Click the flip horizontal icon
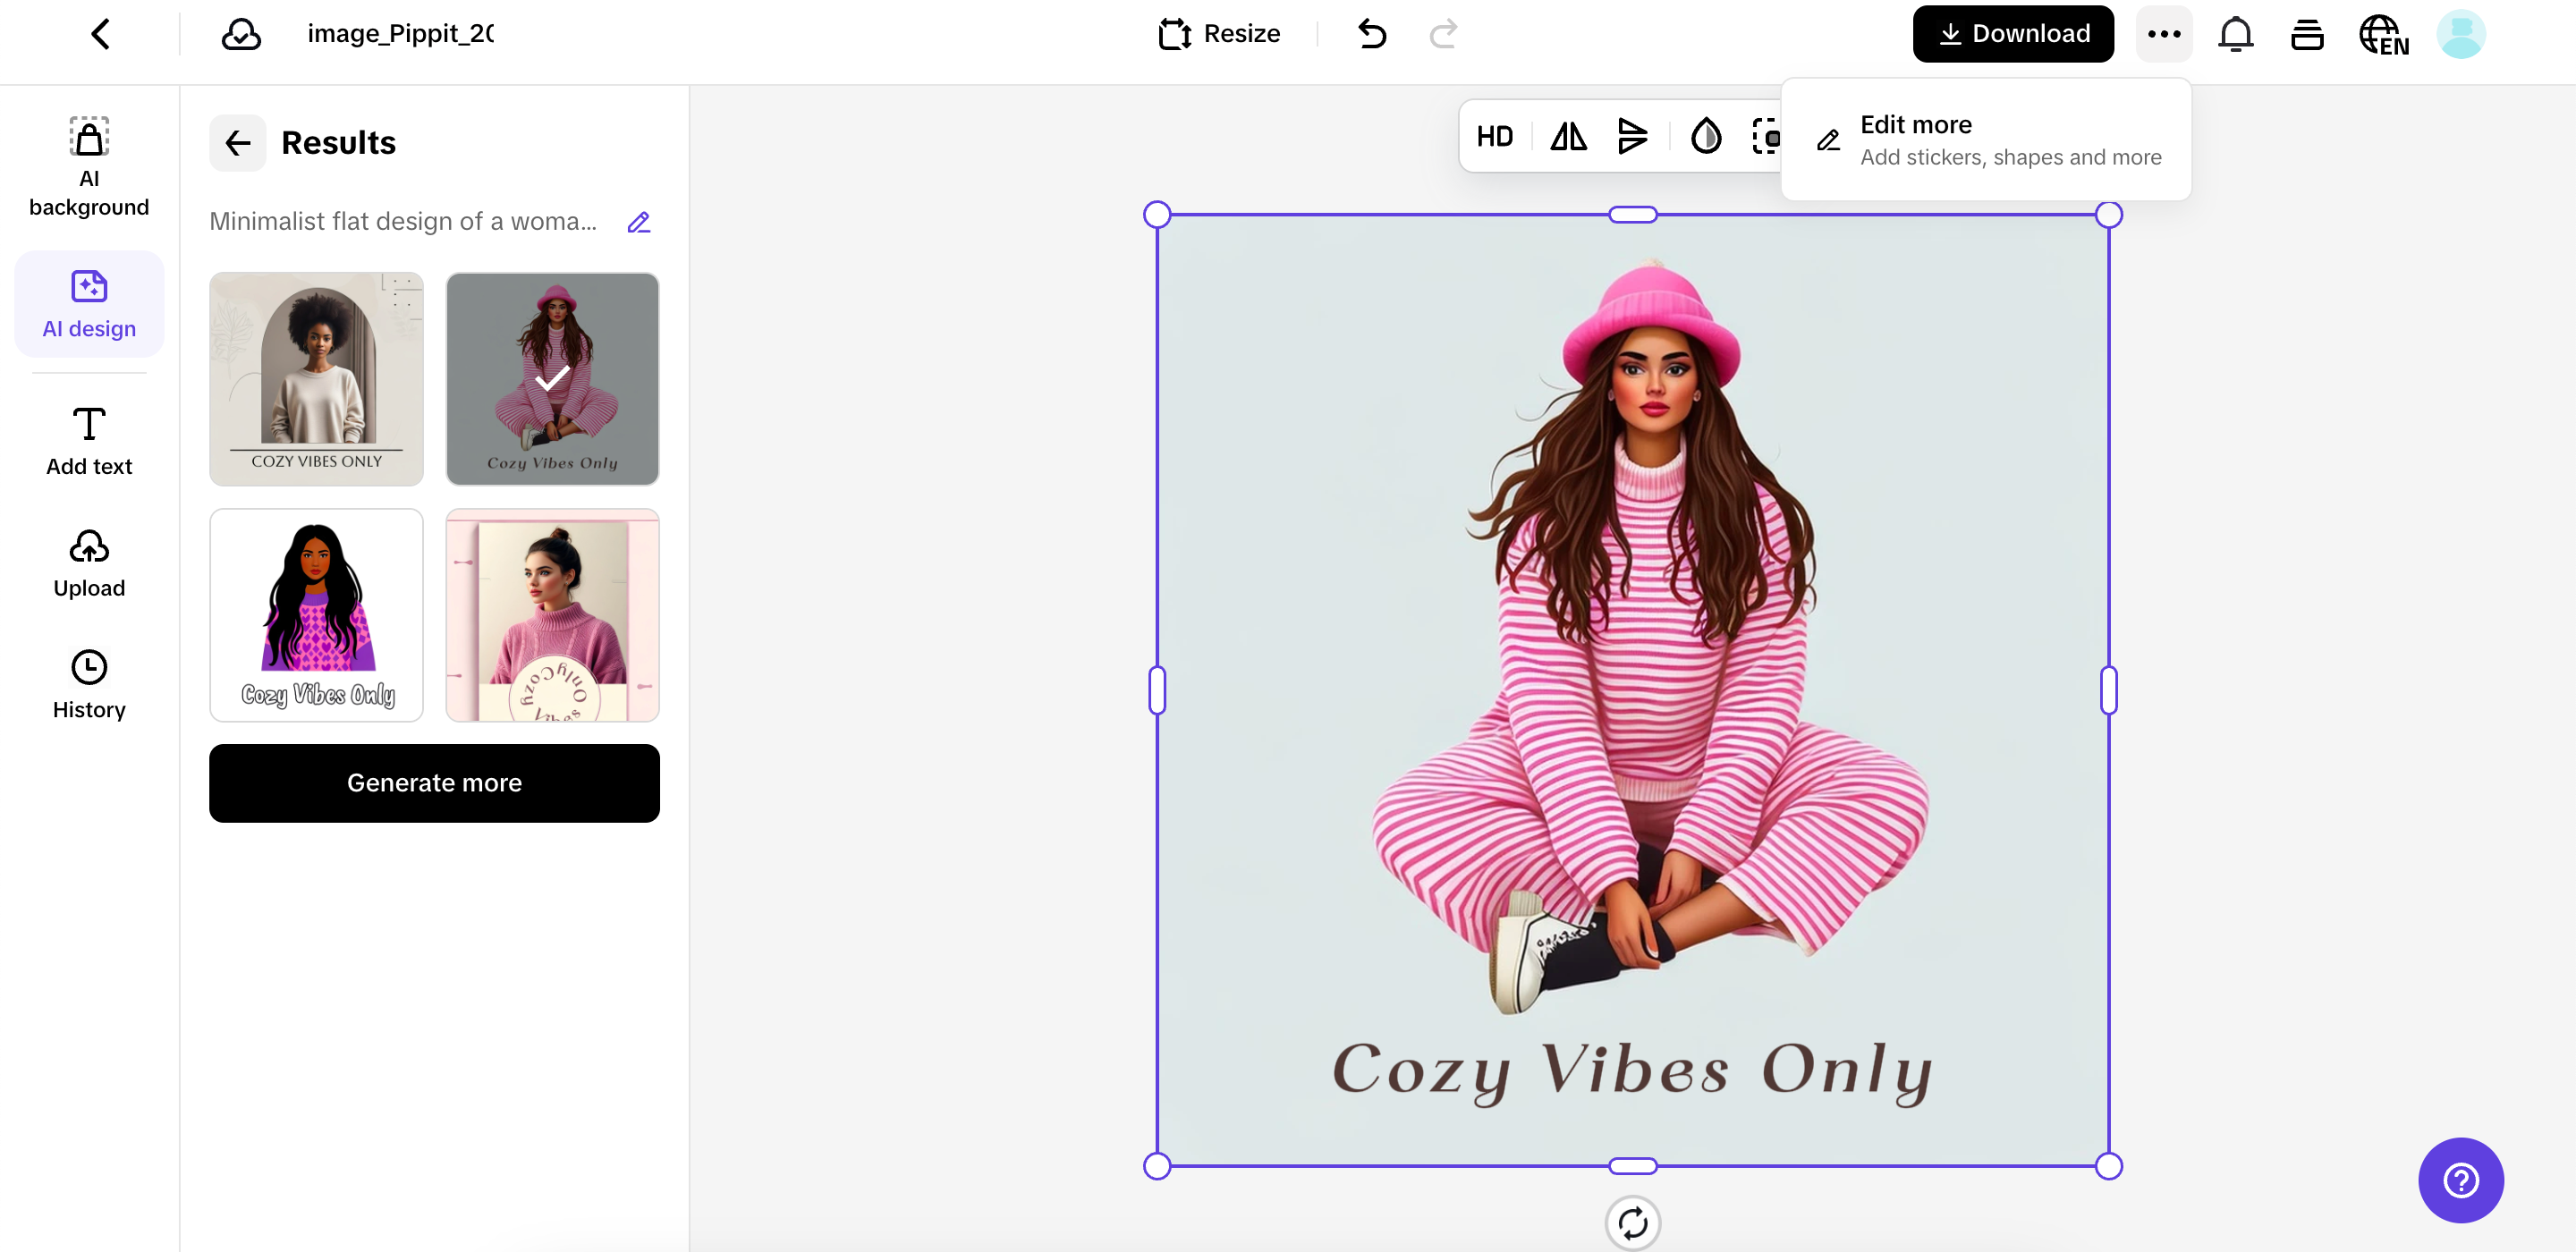 (1568, 136)
